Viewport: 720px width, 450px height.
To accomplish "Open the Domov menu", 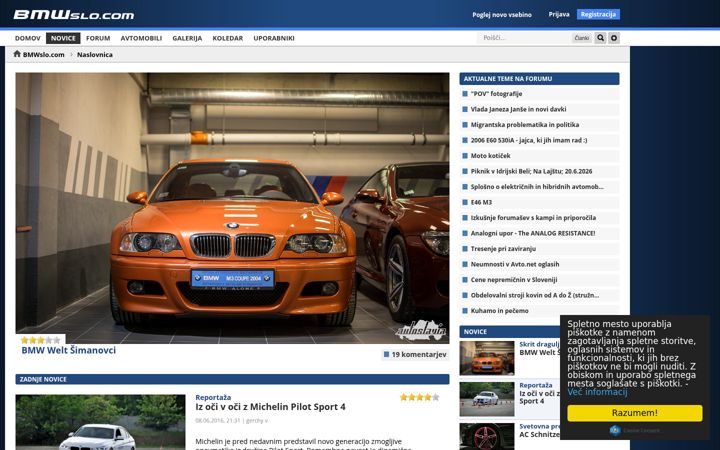I will (x=28, y=38).
